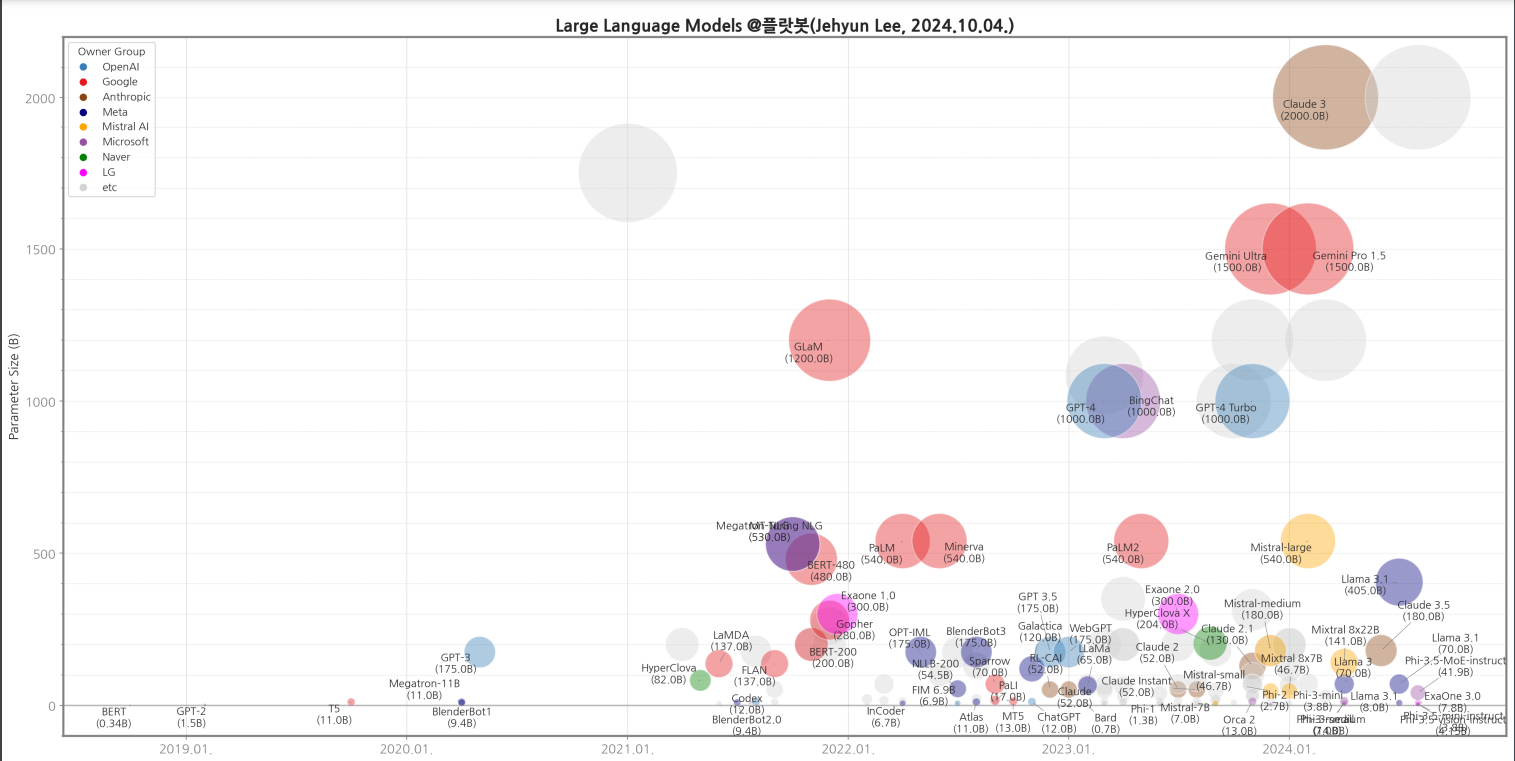Click the InCoder (6.7B) label
The image size is (1515, 761).
886,717
